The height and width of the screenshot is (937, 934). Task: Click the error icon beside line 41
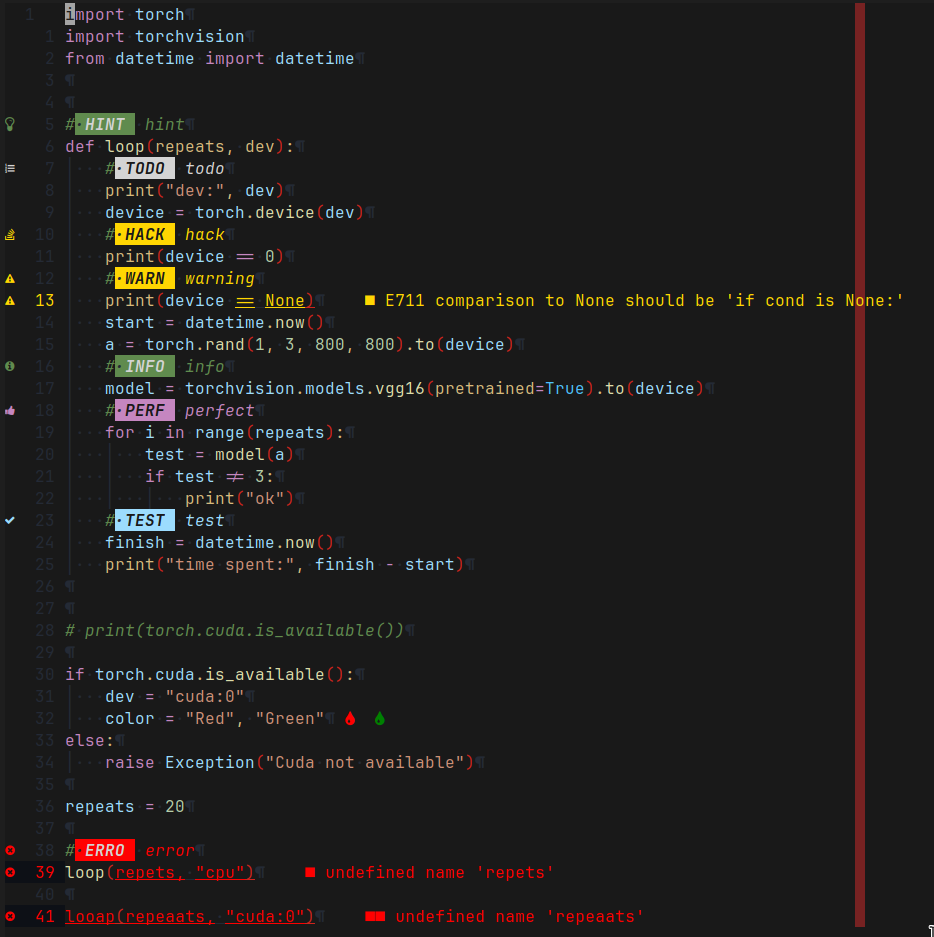click(9, 916)
